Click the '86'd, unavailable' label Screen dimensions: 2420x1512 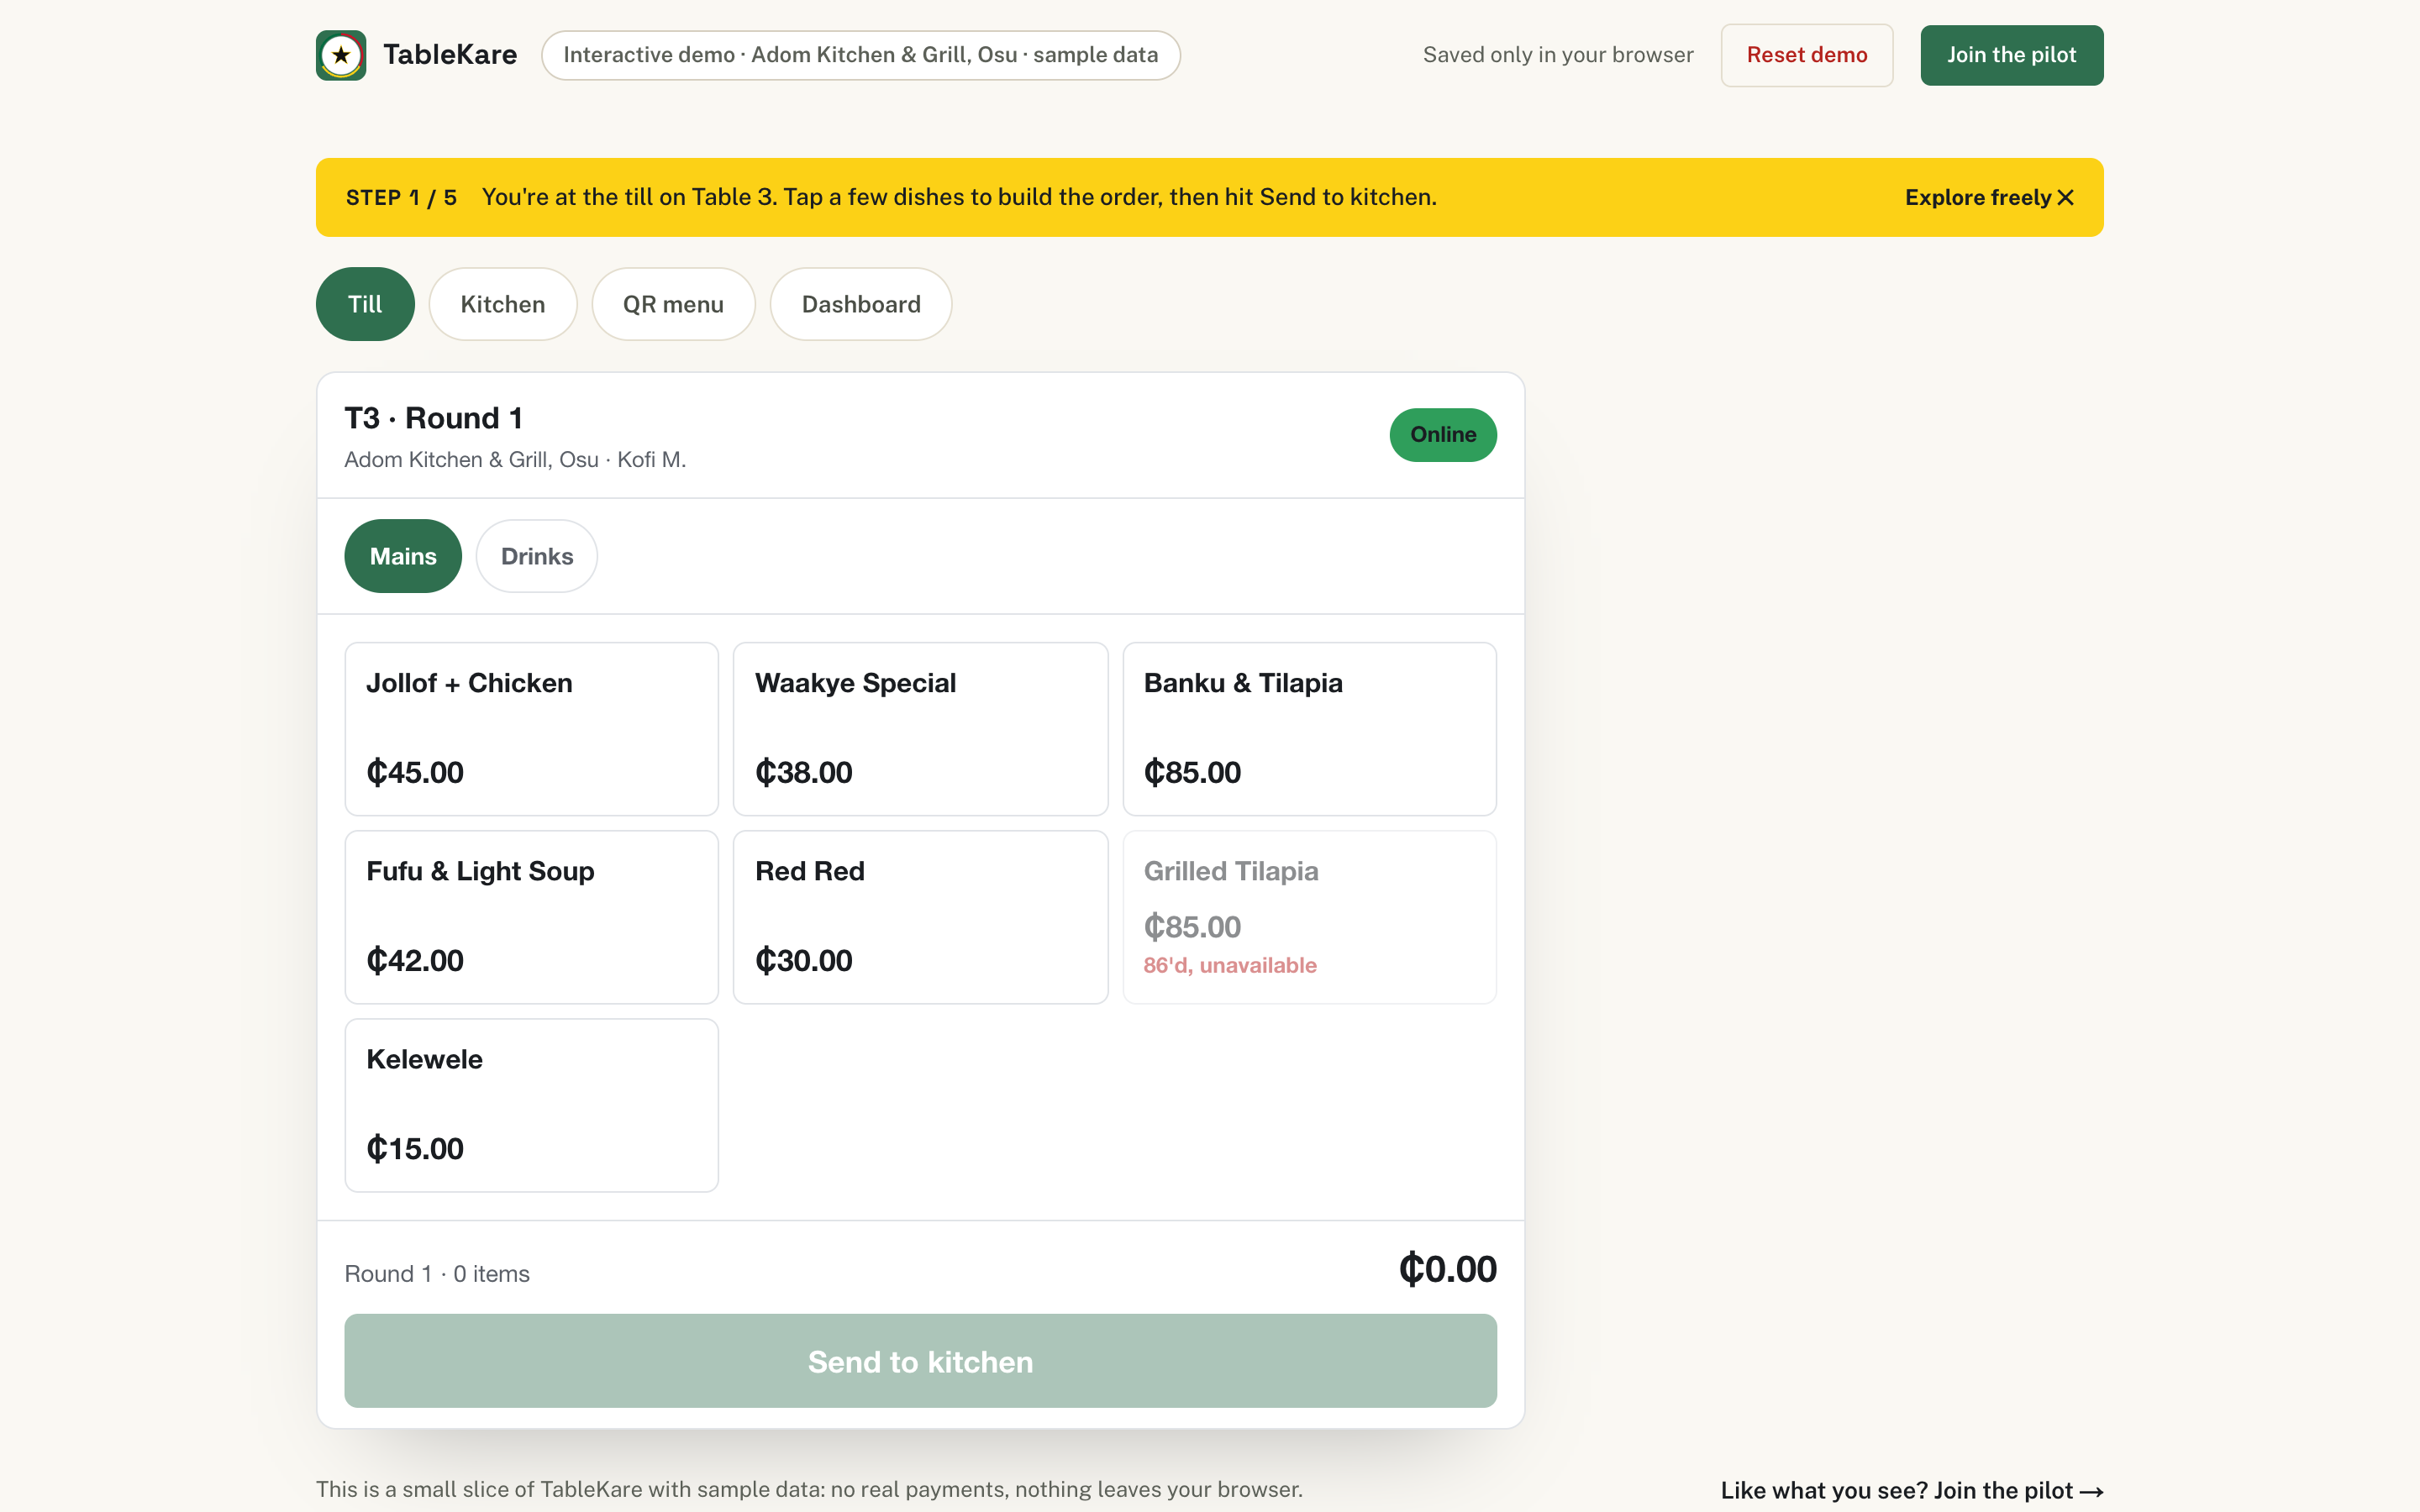click(x=1230, y=965)
